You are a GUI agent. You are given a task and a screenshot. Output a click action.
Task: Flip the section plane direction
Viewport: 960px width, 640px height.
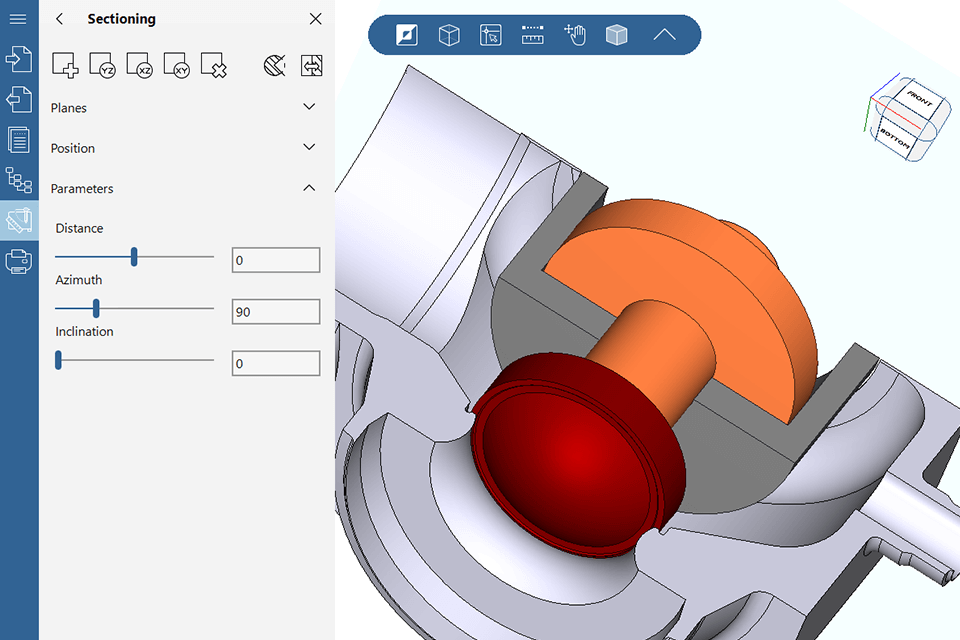[x=312, y=66]
